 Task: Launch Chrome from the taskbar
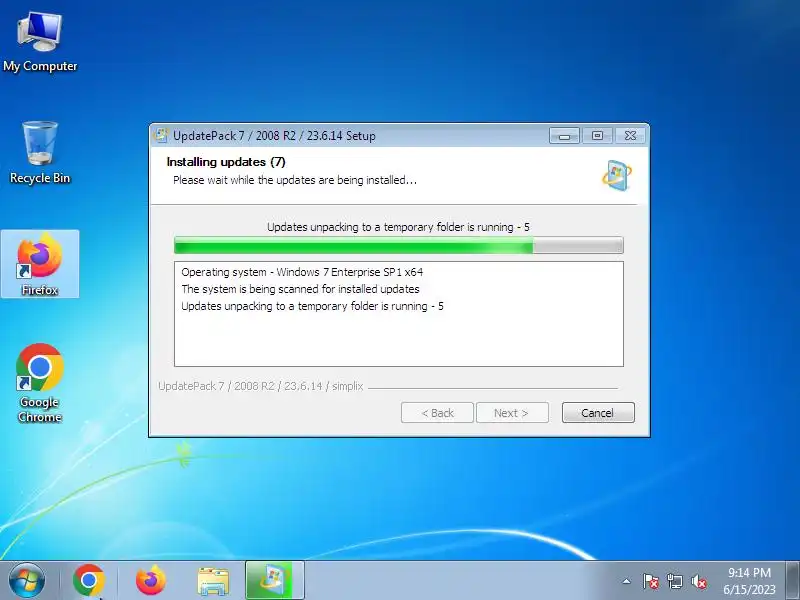[89, 581]
